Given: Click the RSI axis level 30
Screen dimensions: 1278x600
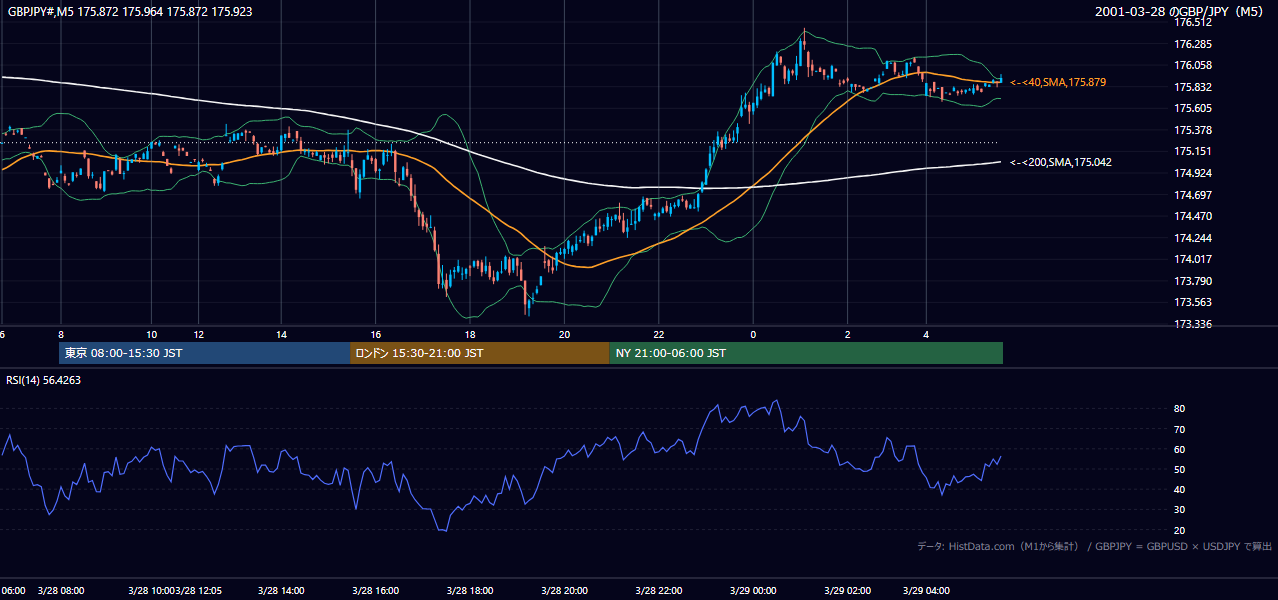Looking at the screenshot, I should pyautogui.click(x=1179, y=510).
